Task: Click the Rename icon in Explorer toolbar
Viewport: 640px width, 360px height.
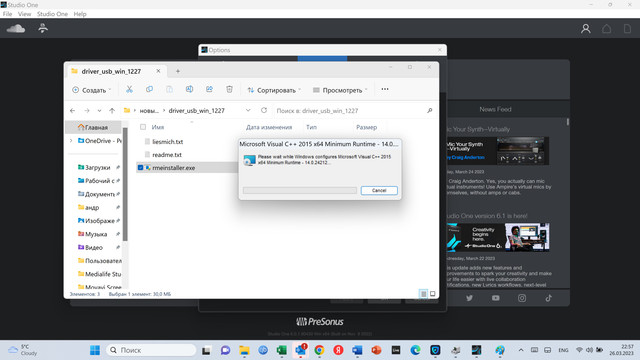Action: coord(189,89)
